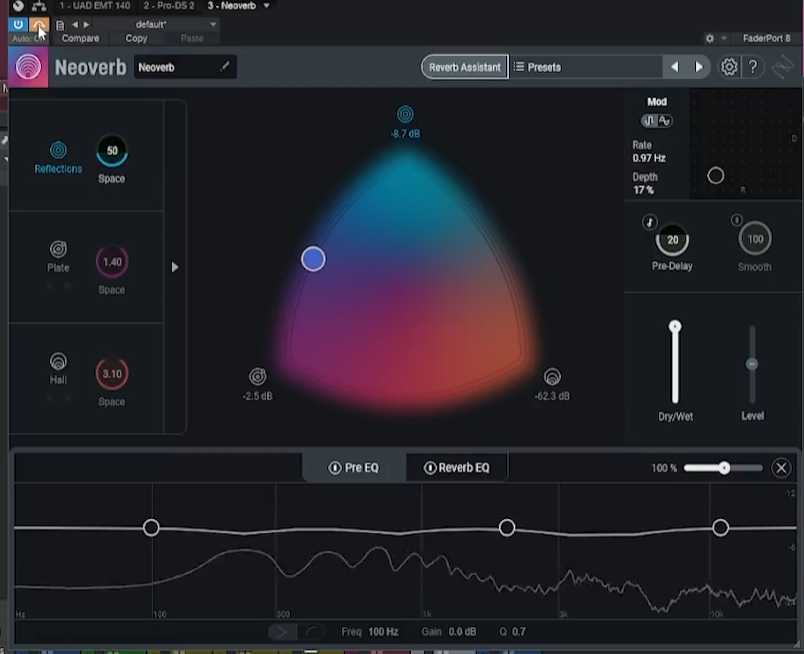The image size is (804, 654).
Task: Click the orange automation mode button
Action: (x=39, y=24)
